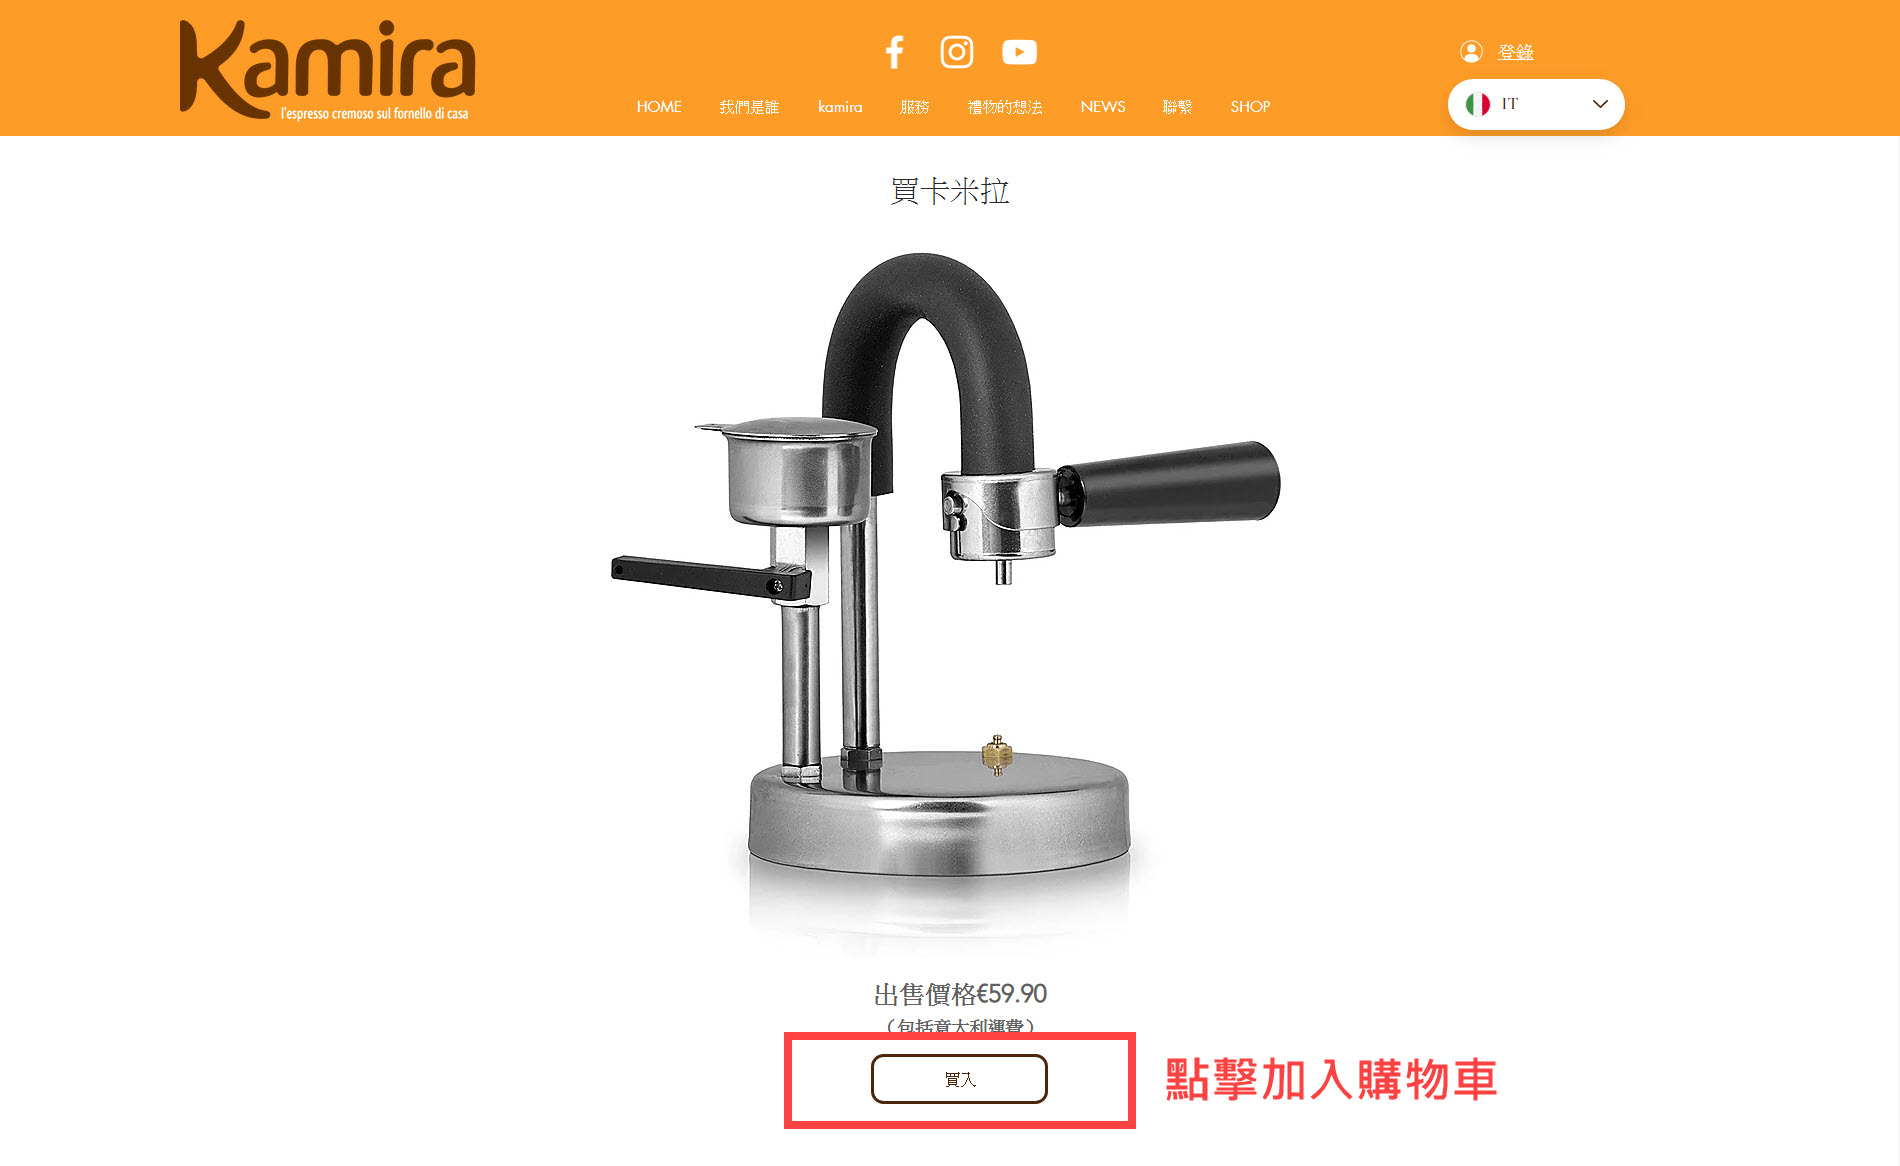Open the Facebook page icon

point(895,52)
